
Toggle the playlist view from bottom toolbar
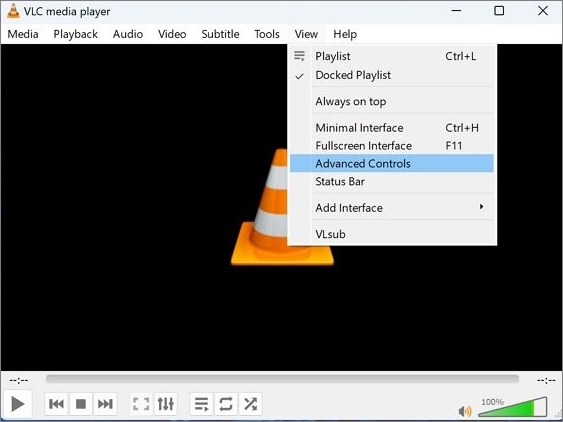201,404
